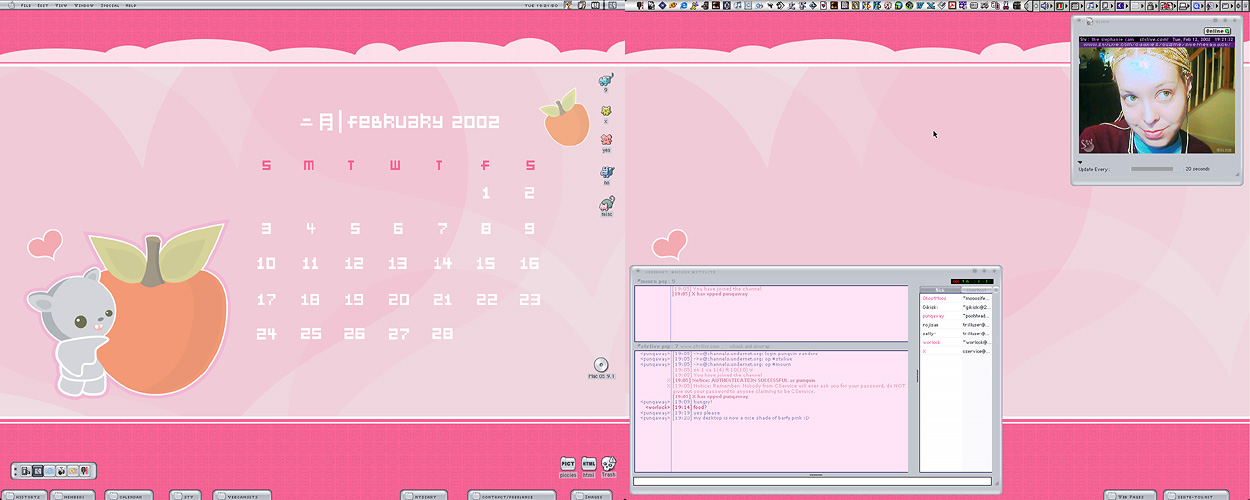
Task: Click the Online status button in the webcam window
Action: (x=1217, y=31)
